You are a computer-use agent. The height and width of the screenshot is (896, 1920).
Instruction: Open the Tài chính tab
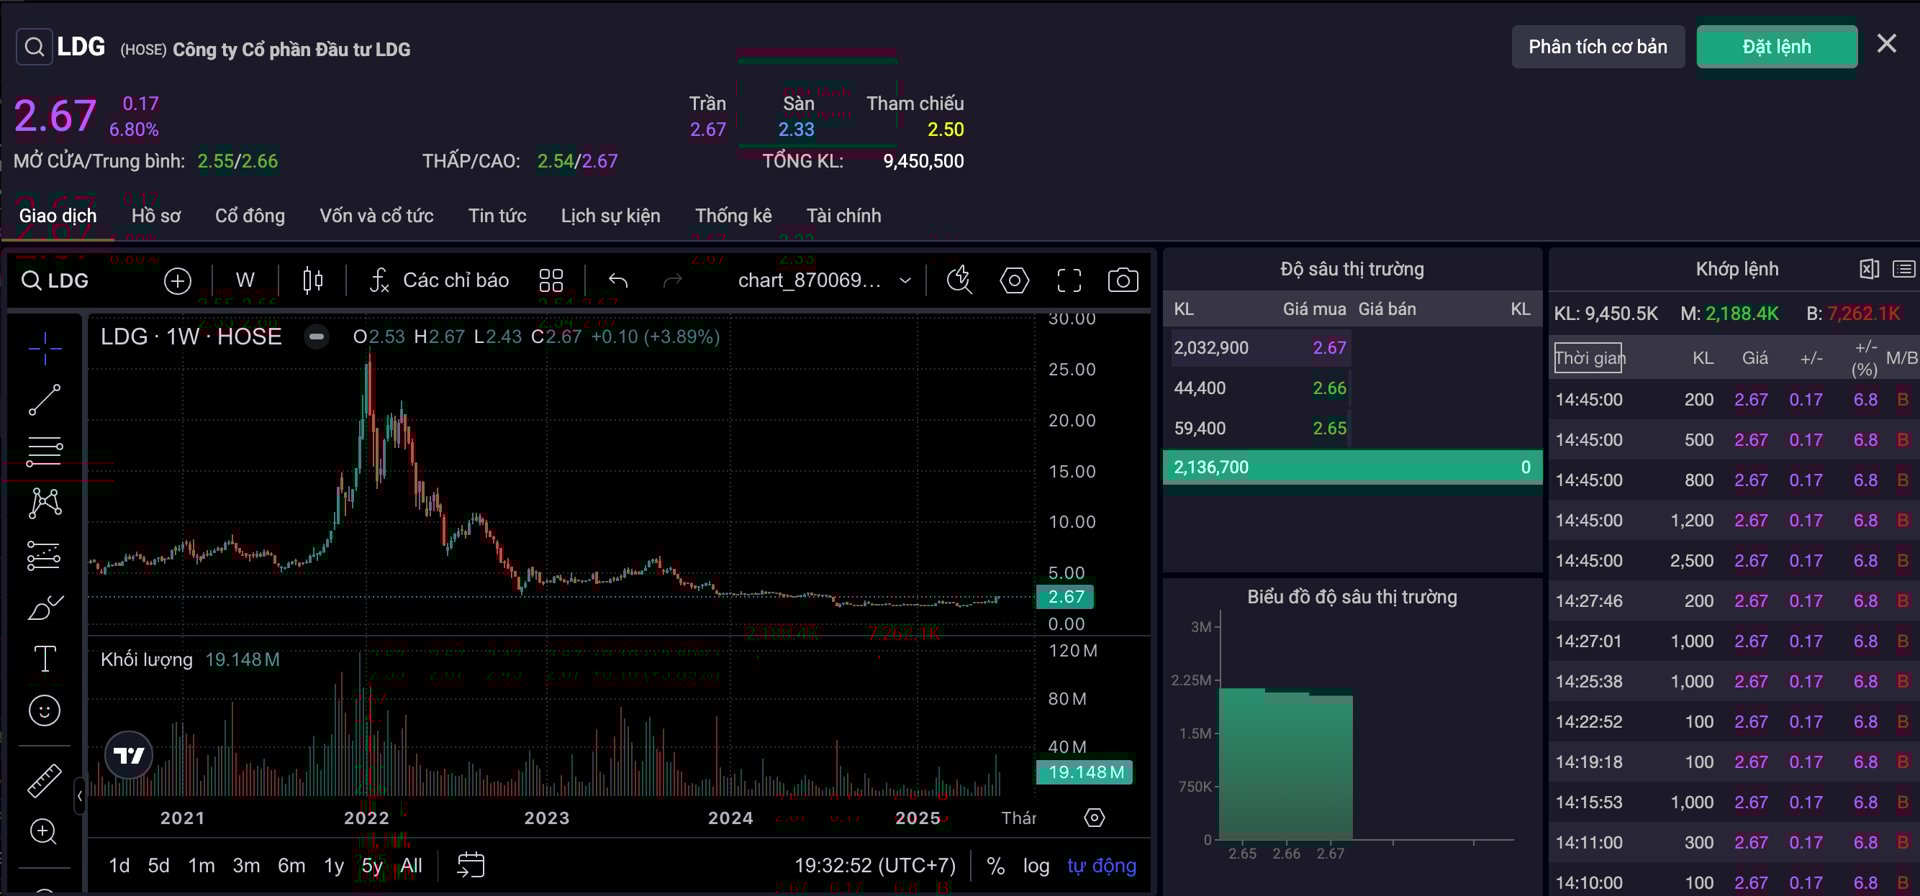(x=843, y=216)
